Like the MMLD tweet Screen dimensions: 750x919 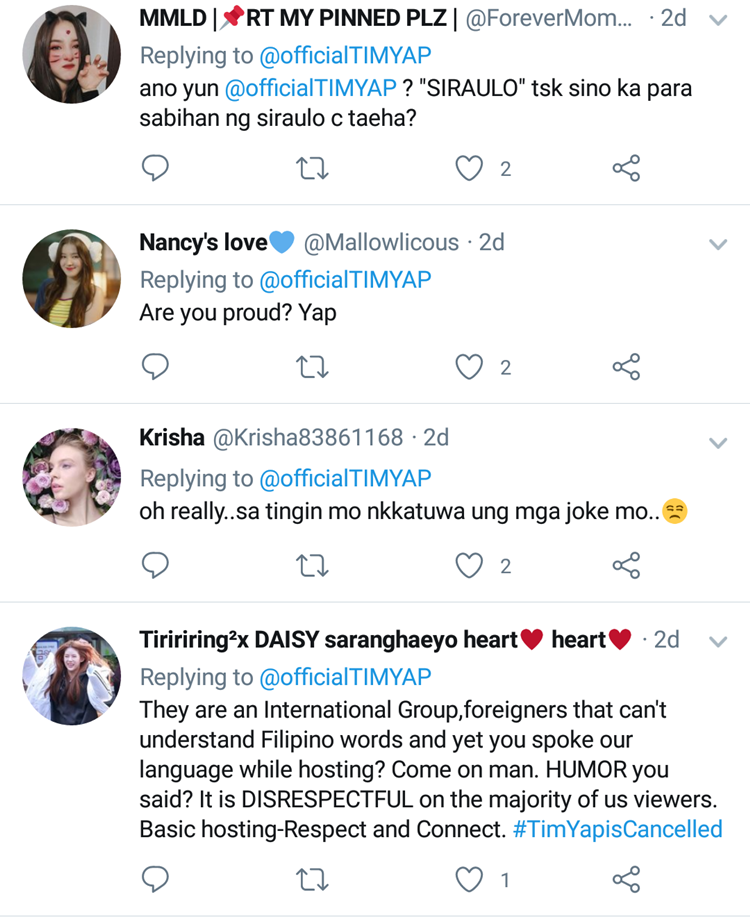point(469,169)
